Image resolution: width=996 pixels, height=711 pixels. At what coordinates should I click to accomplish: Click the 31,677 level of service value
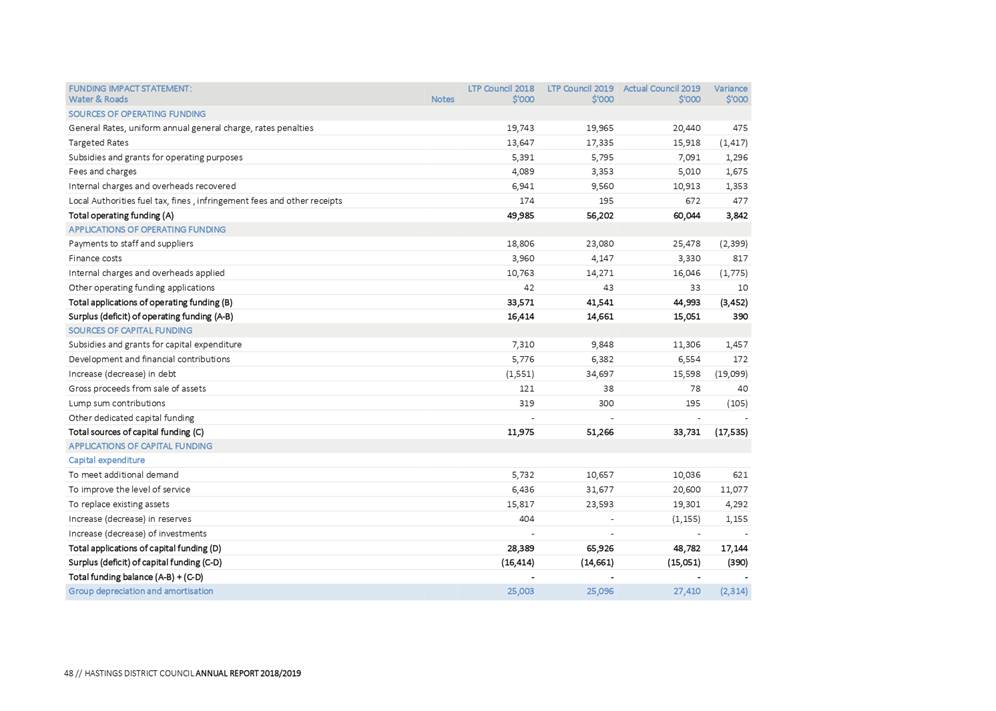[x=600, y=490]
